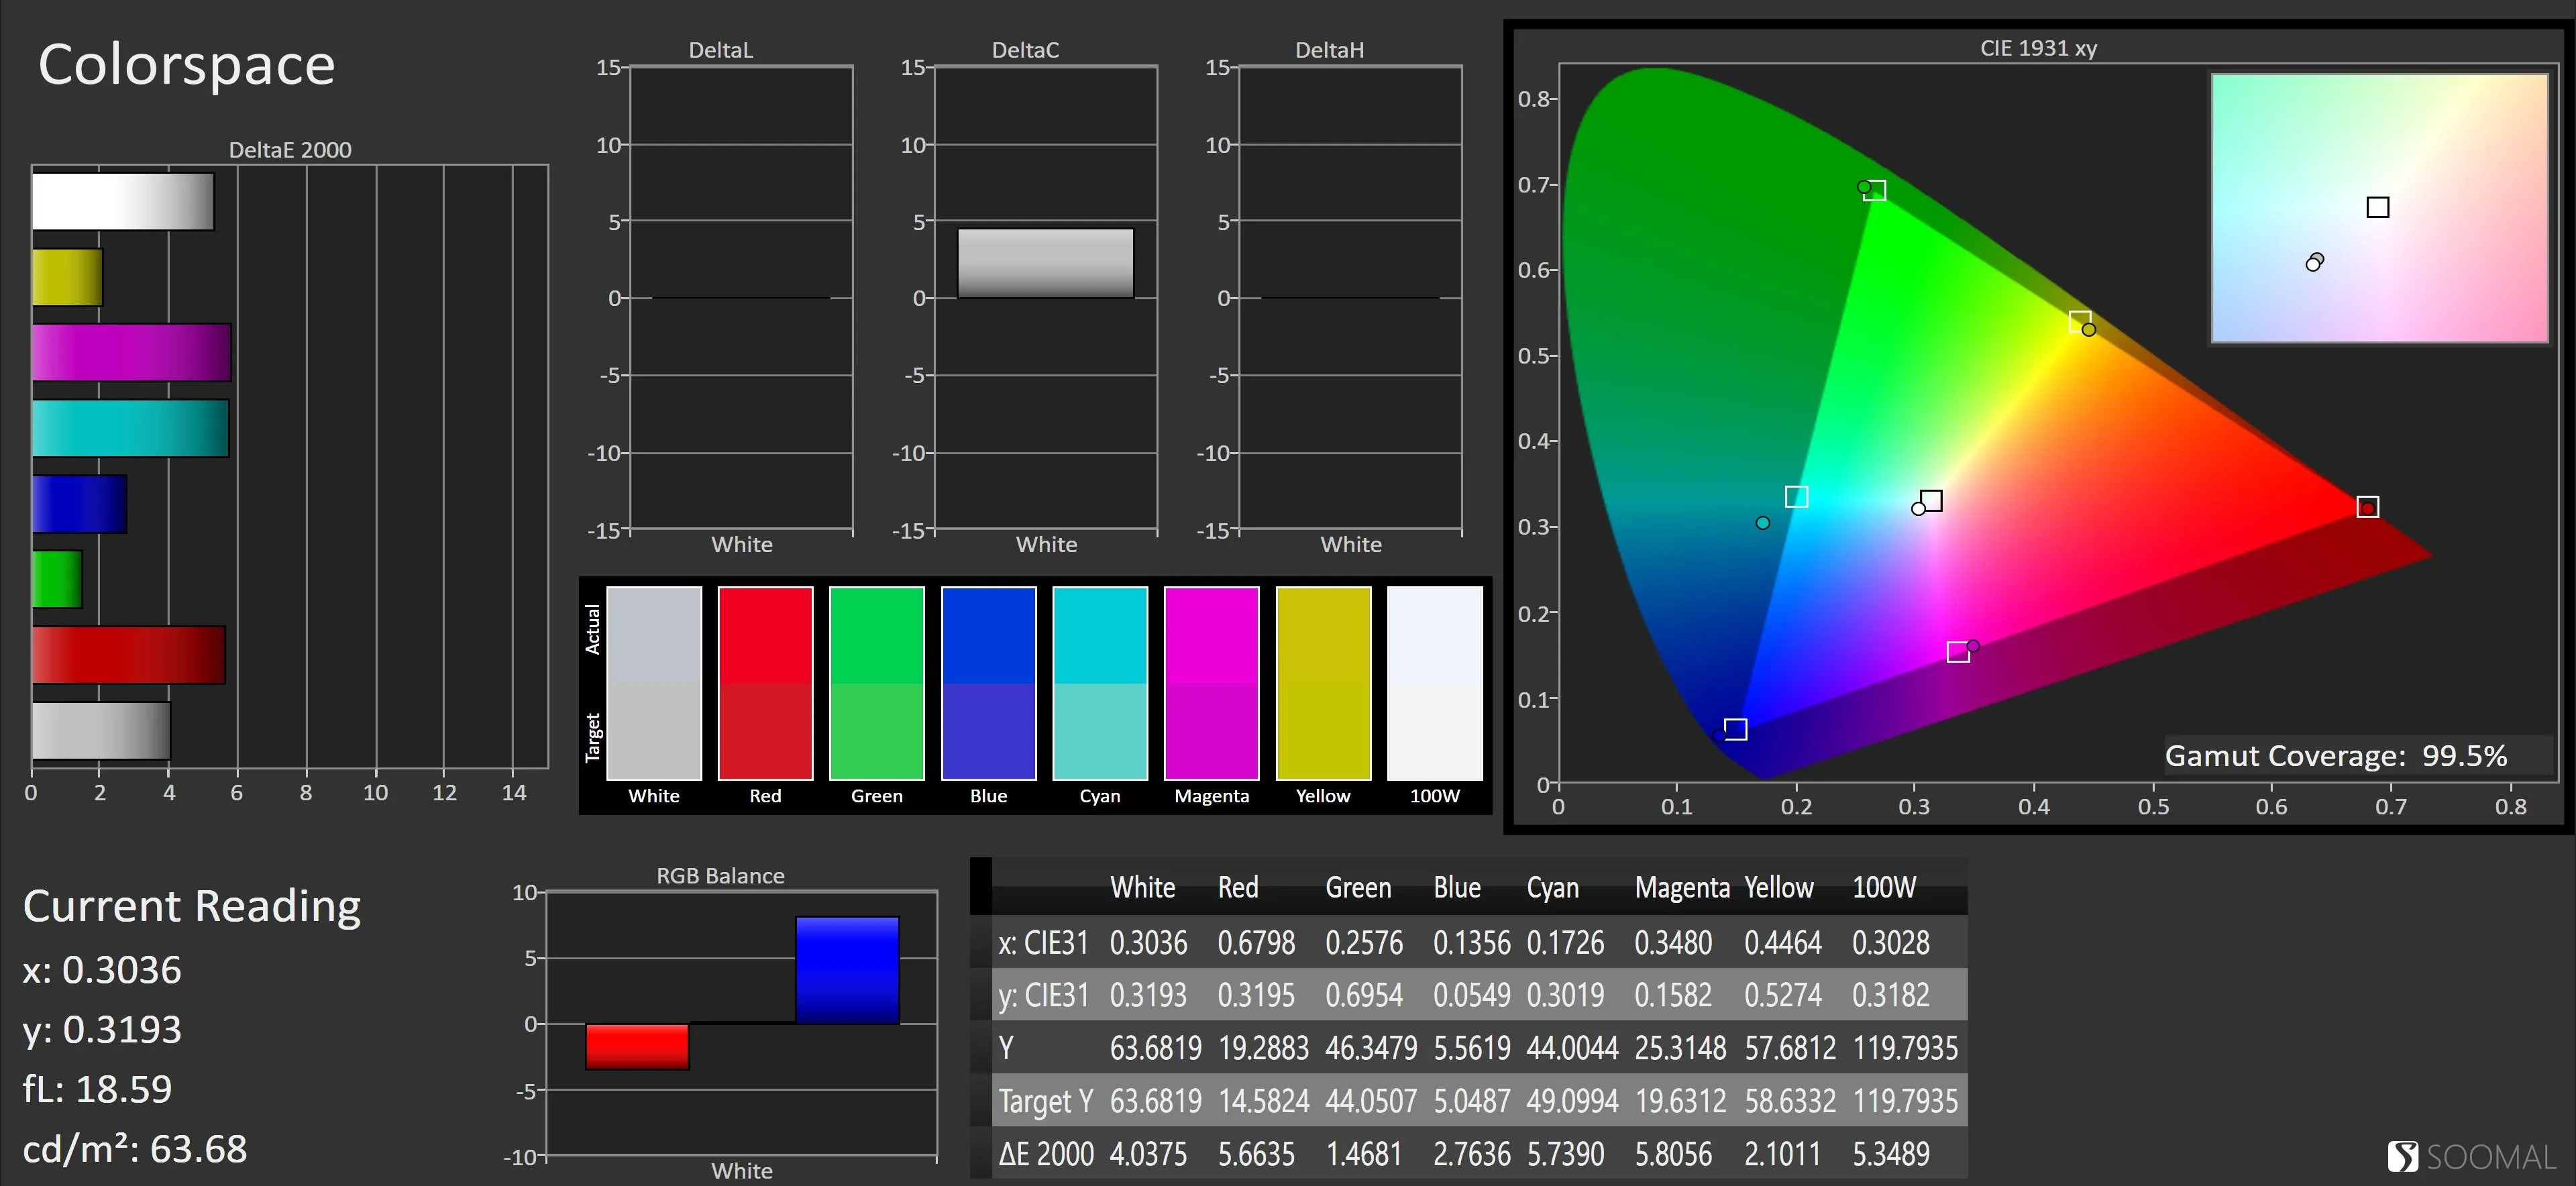
Task: Click the Yellow actual/target color swatch
Action: (1323, 683)
